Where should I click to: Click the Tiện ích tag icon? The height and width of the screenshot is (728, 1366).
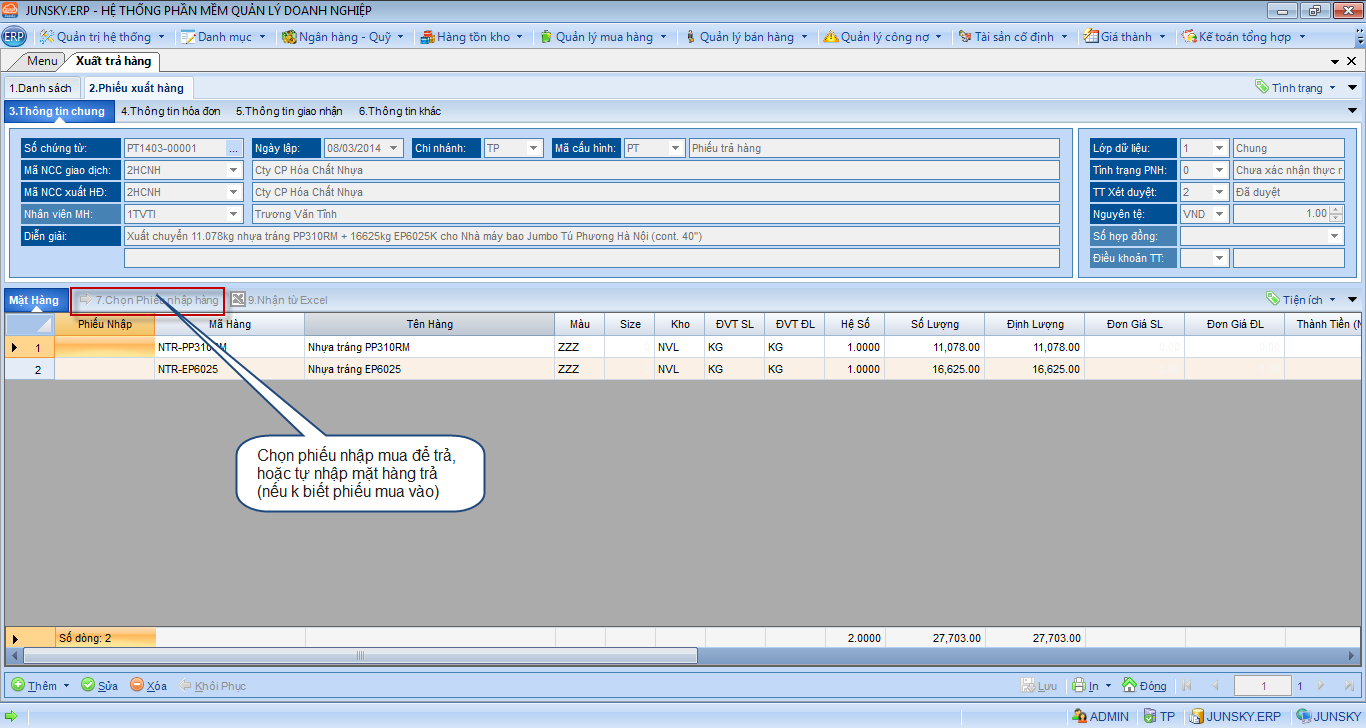1272,299
